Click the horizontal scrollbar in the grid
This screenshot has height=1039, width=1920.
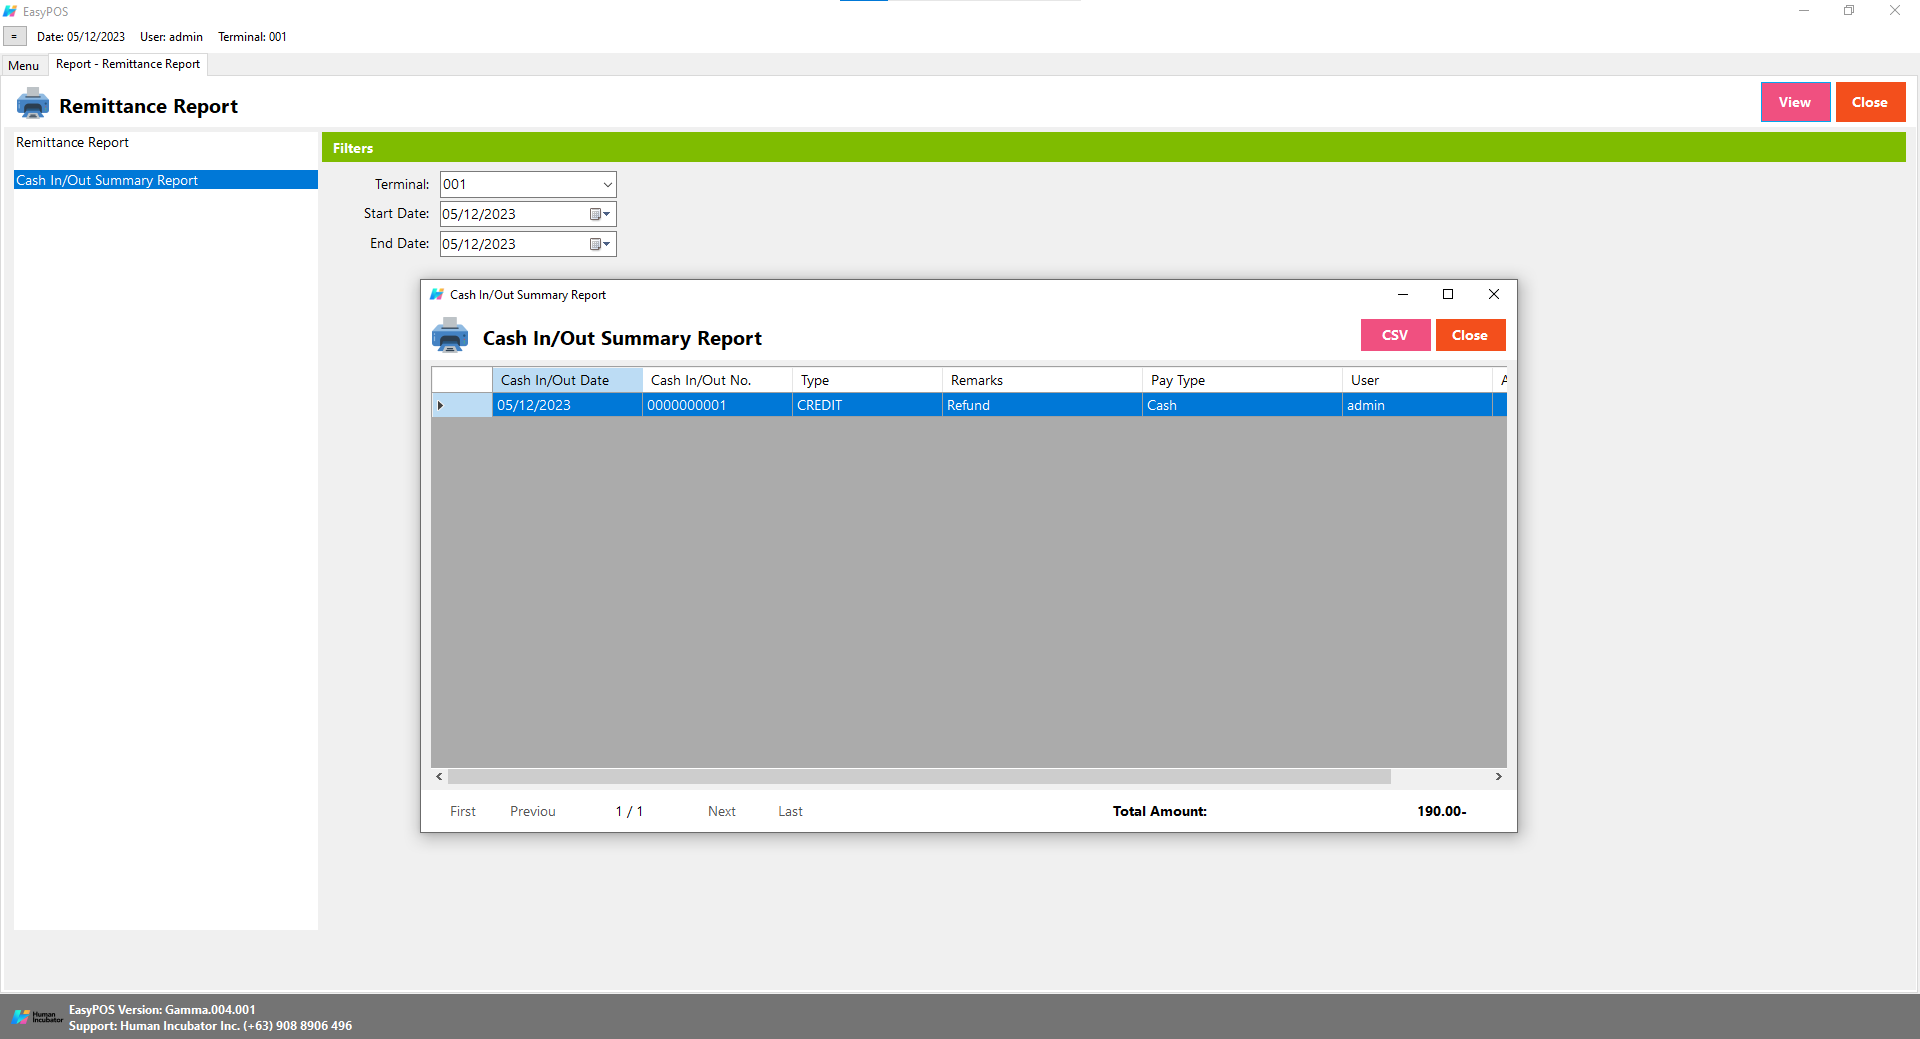(918, 777)
